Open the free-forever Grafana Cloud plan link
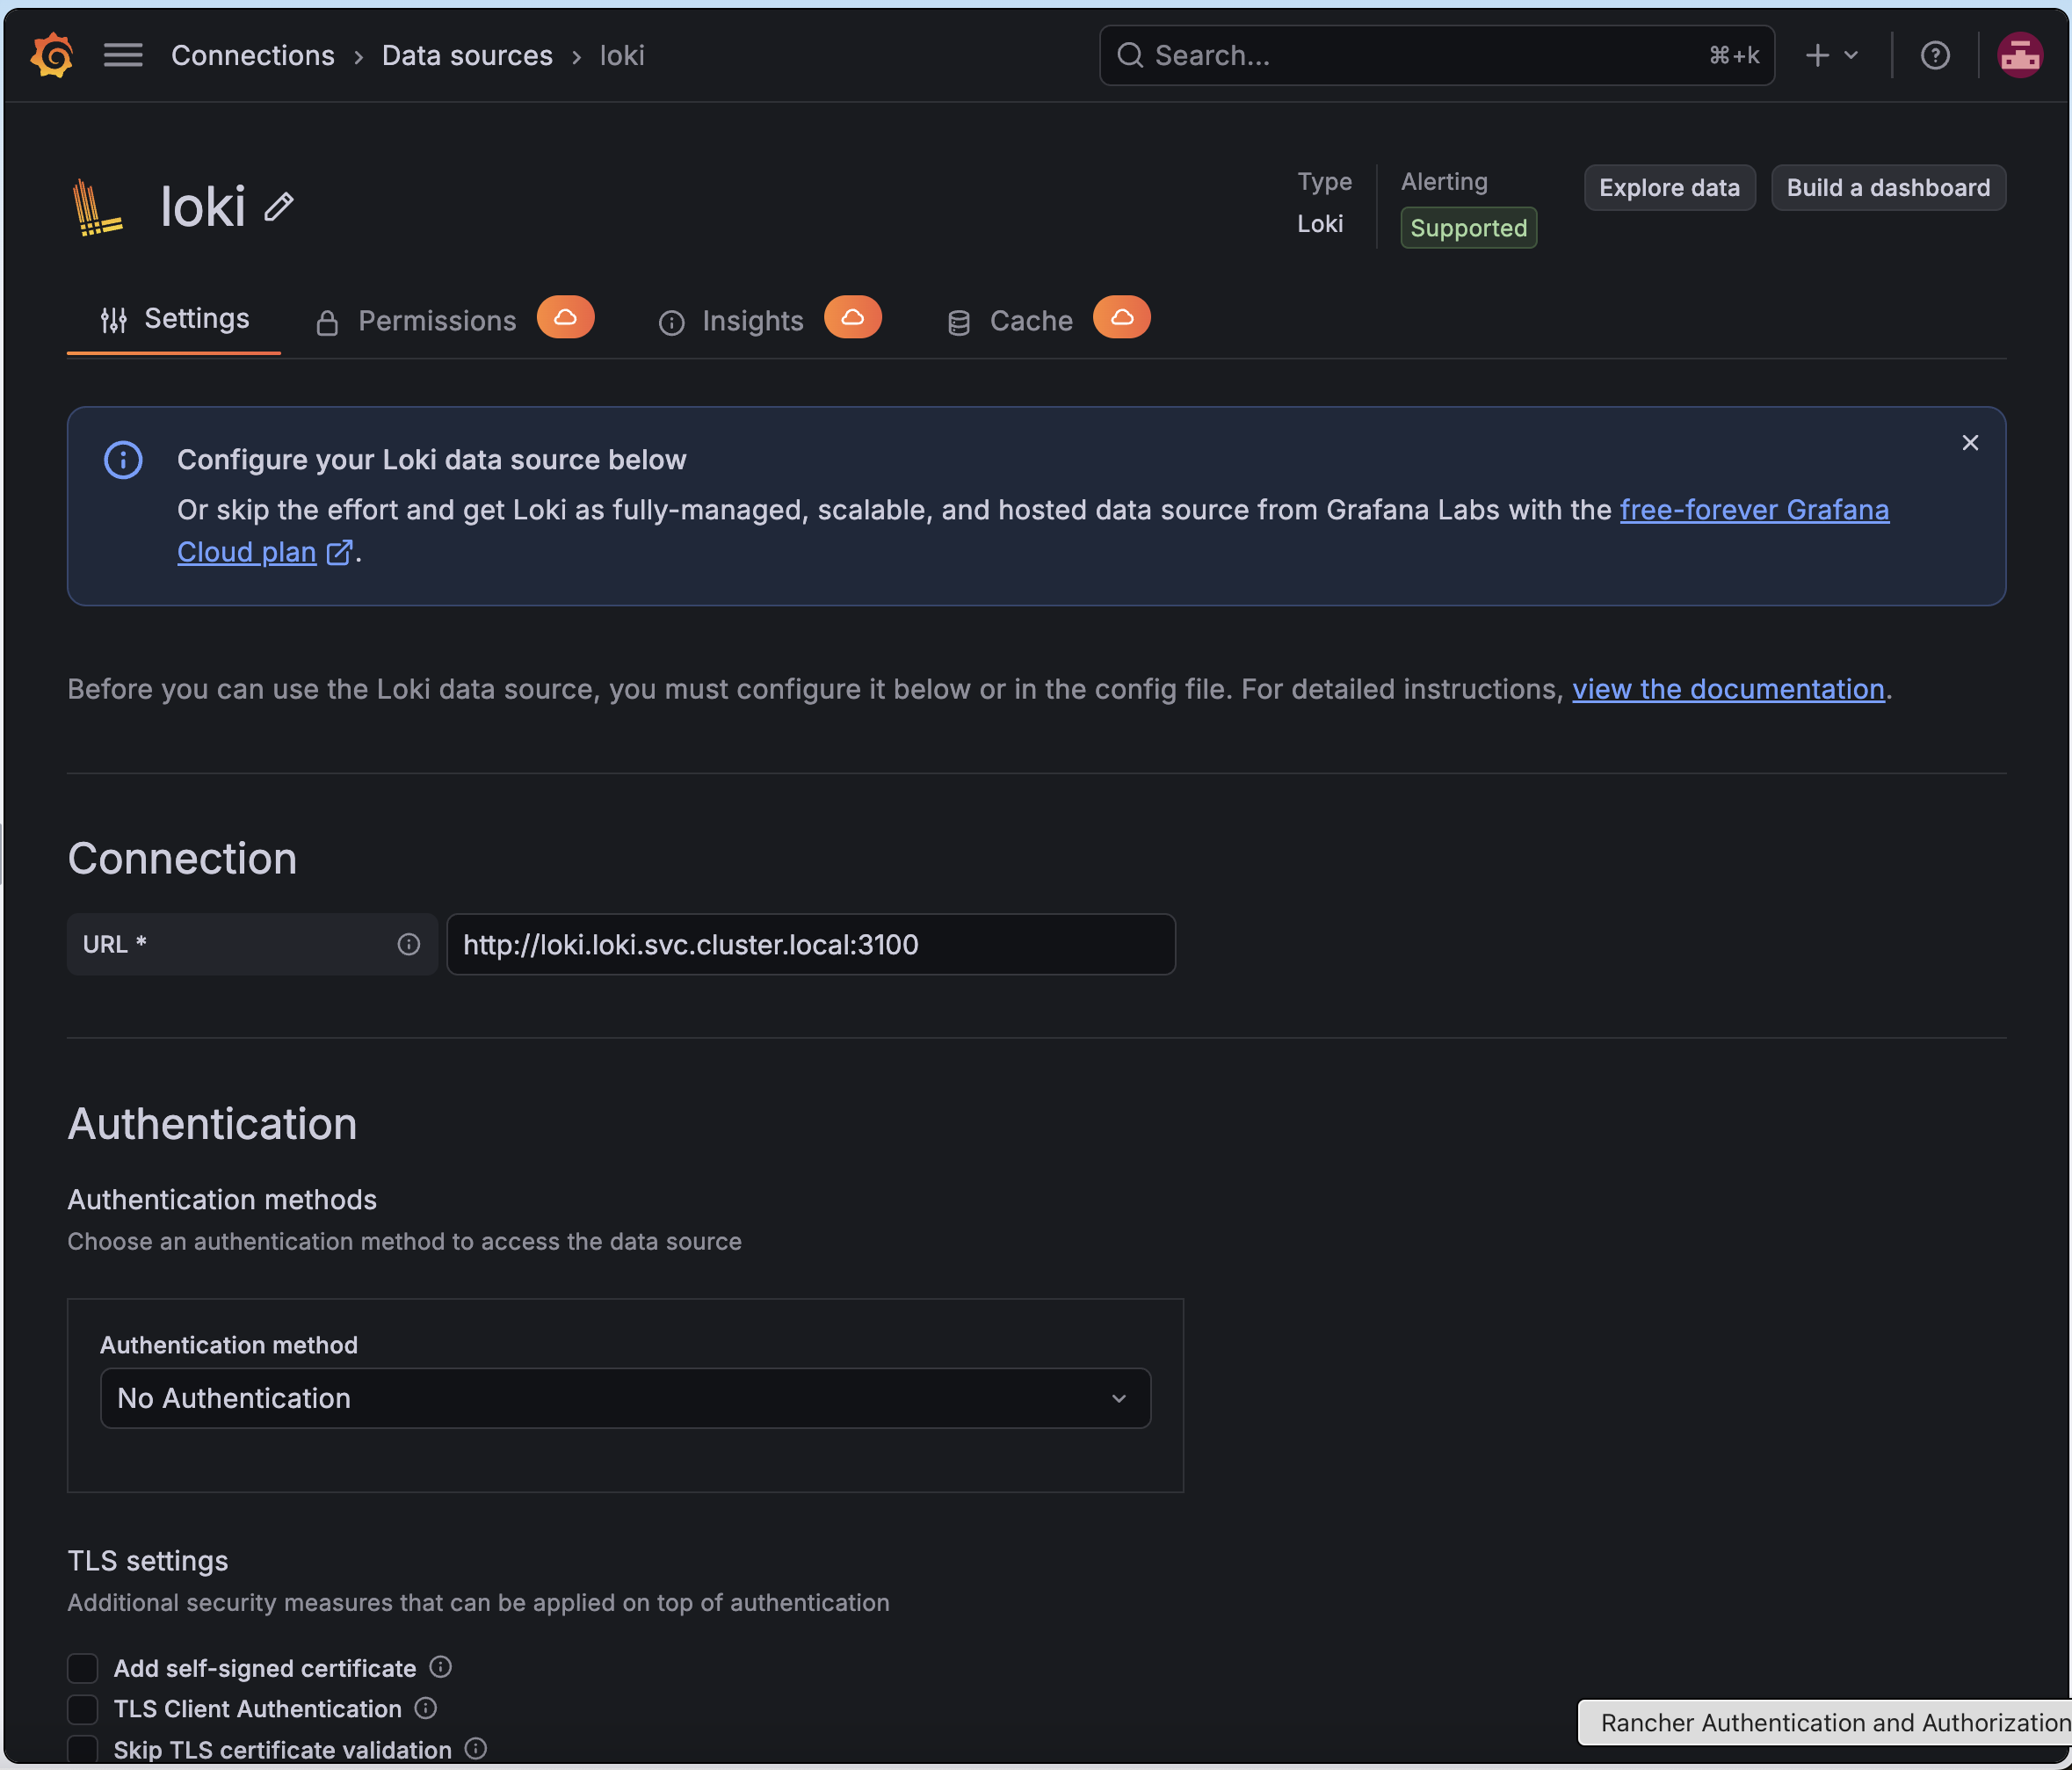 tap(1754, 510)
